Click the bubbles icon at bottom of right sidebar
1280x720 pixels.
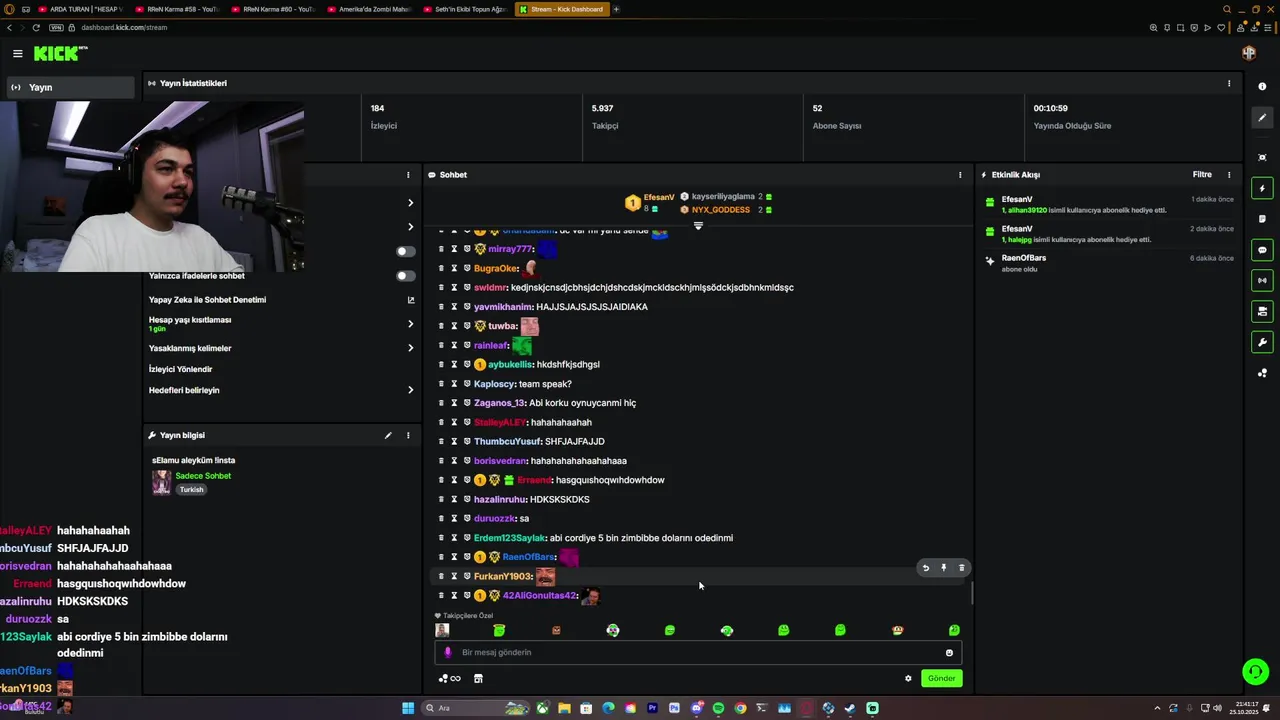point(1262,374)
